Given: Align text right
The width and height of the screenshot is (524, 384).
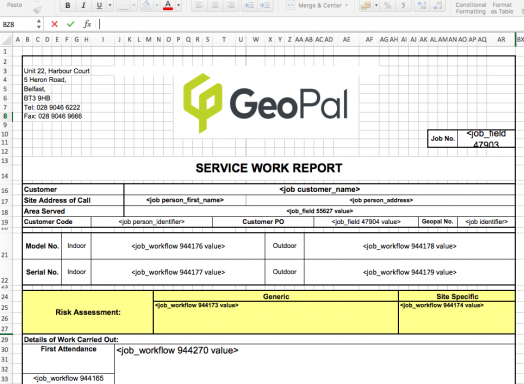Looking at the screenshot, I should point(231,5).
